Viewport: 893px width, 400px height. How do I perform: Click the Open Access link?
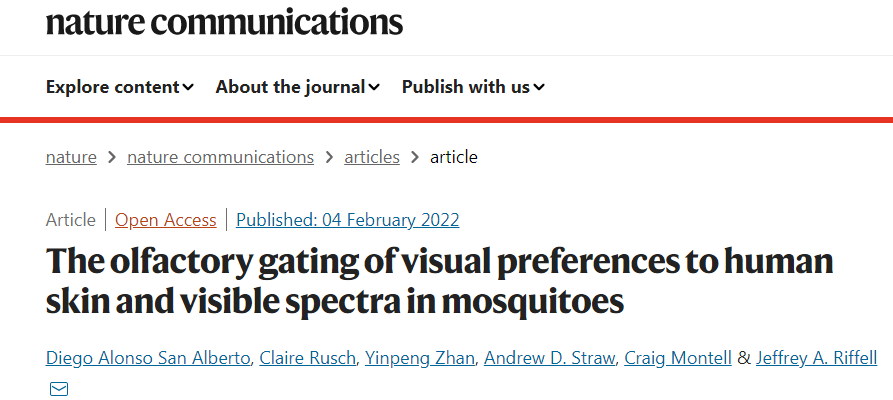tap(166, 220)
